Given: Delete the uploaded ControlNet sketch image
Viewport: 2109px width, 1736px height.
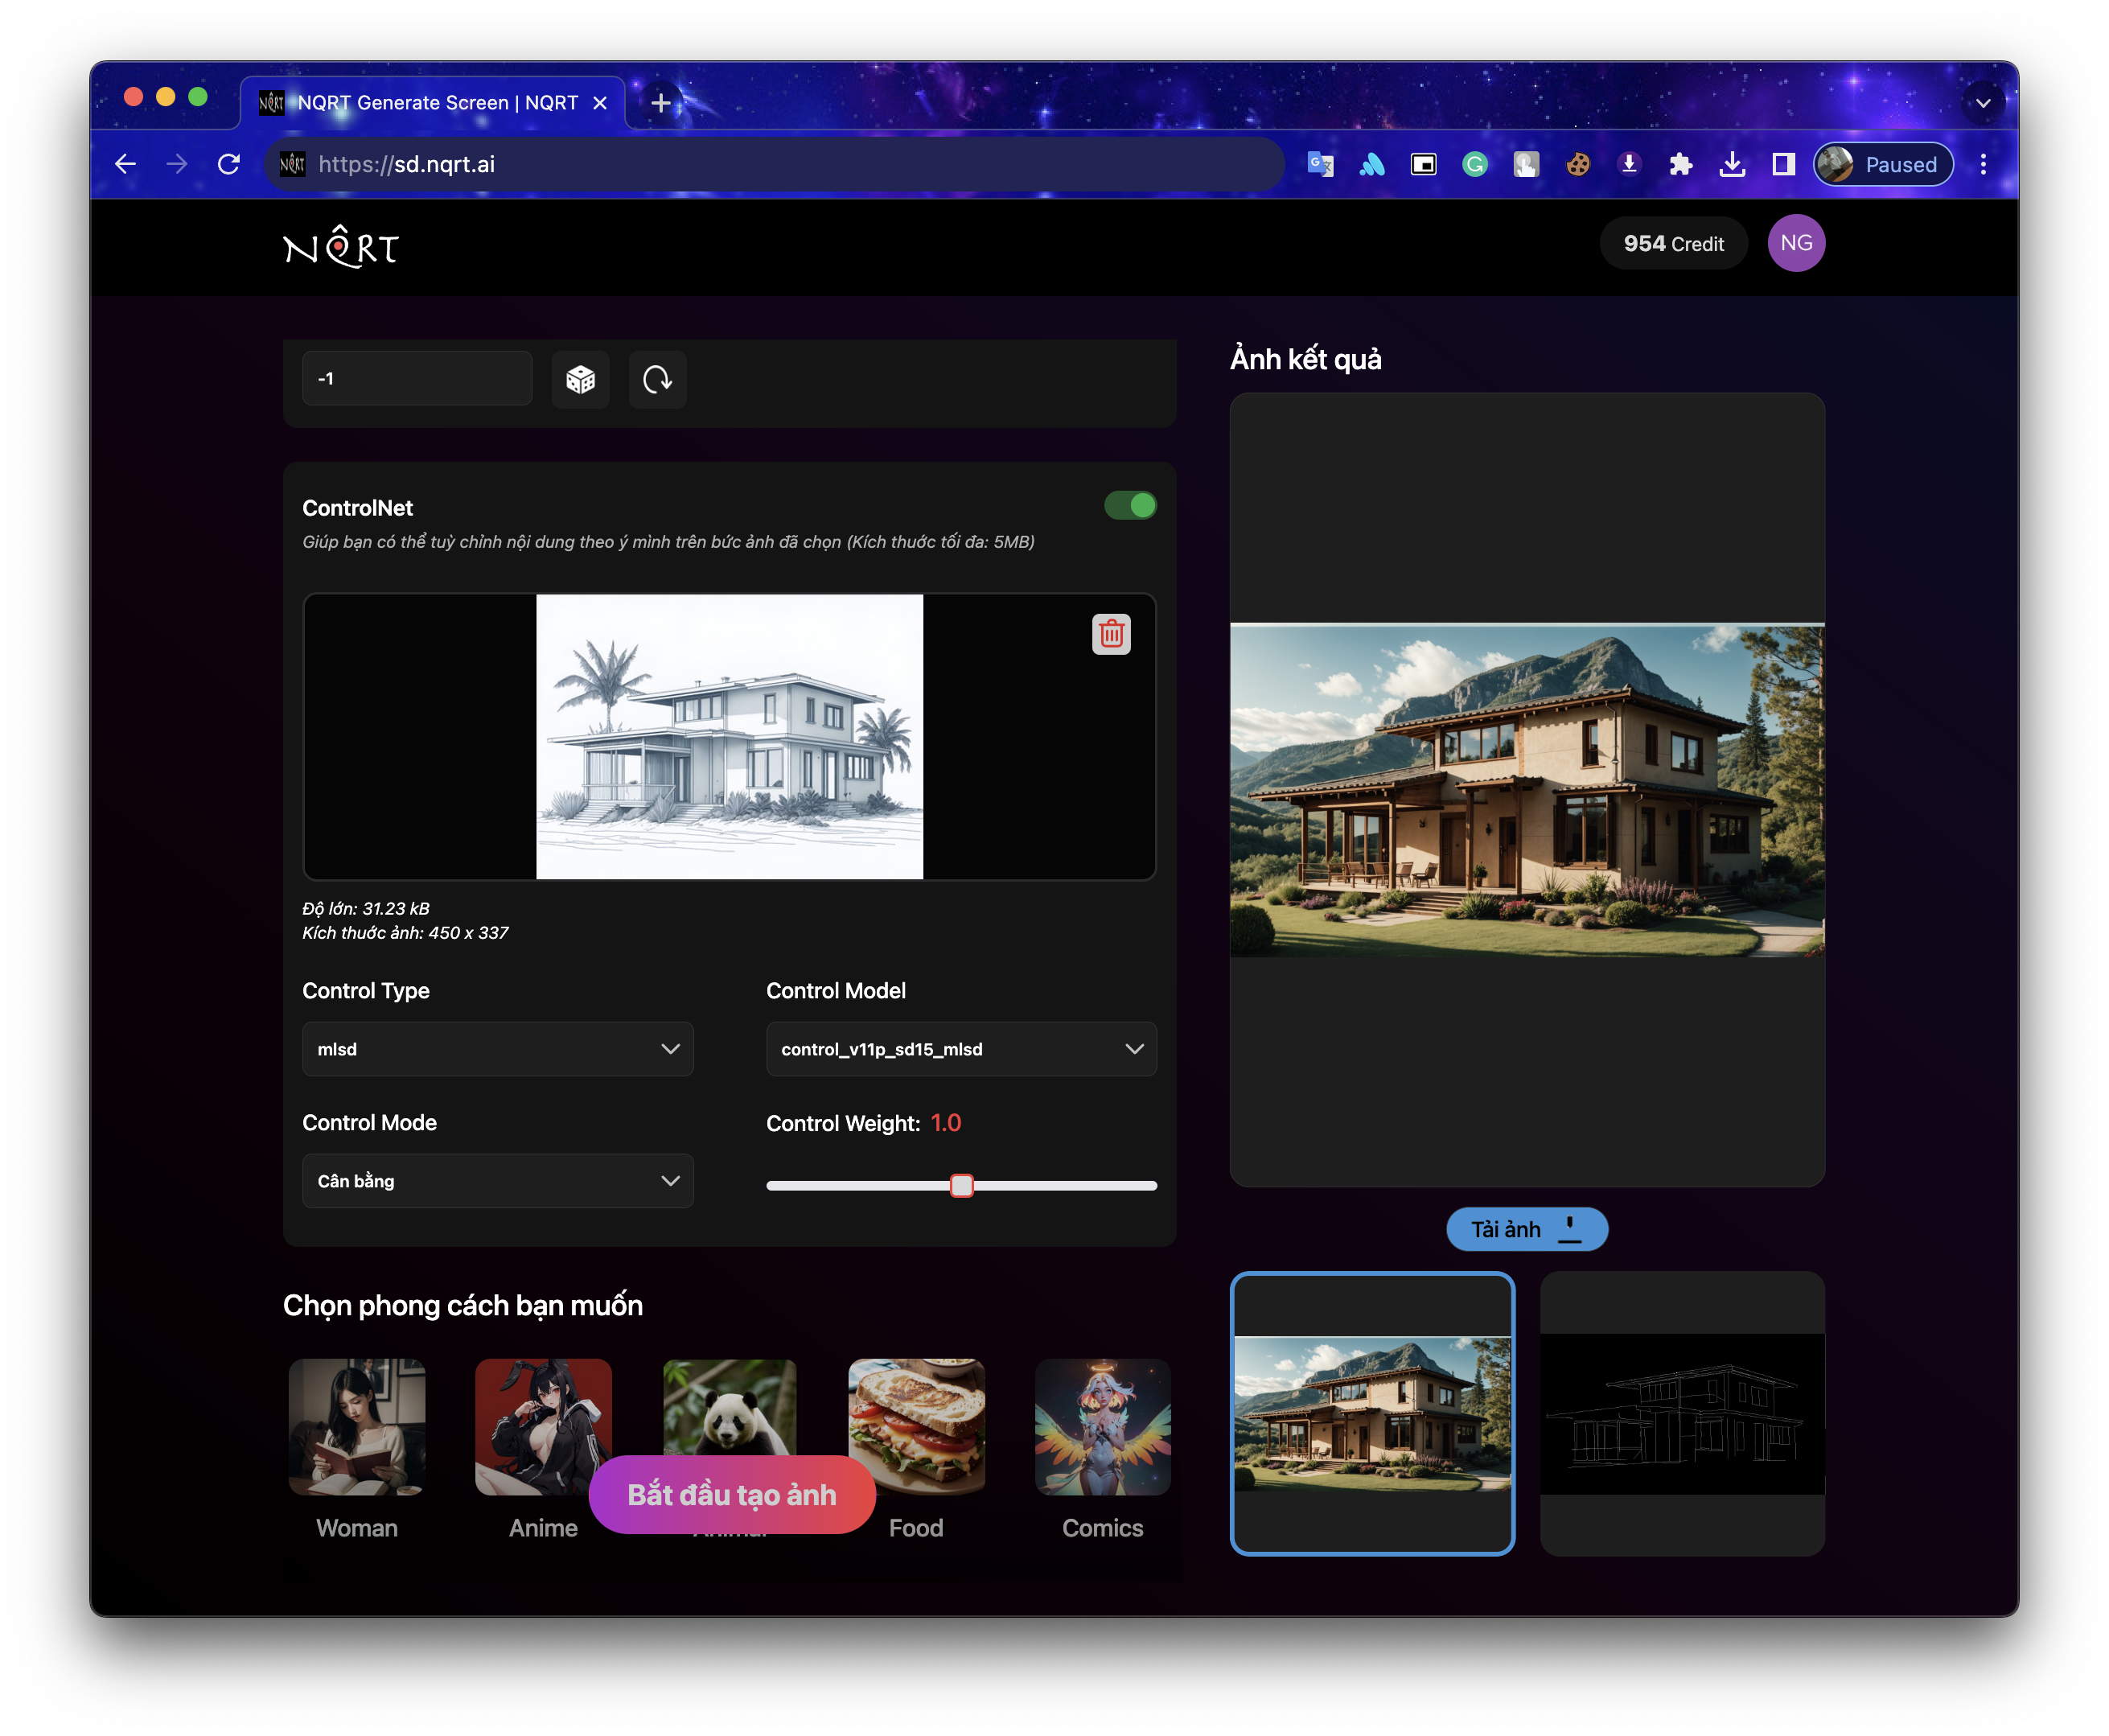Looking at the screenshot, I should (1111, 634).
